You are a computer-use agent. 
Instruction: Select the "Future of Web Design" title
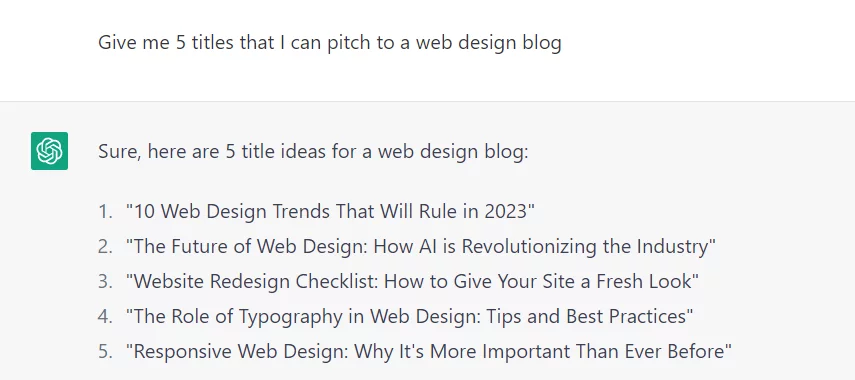pyautogui.click(x=420, y=246)
